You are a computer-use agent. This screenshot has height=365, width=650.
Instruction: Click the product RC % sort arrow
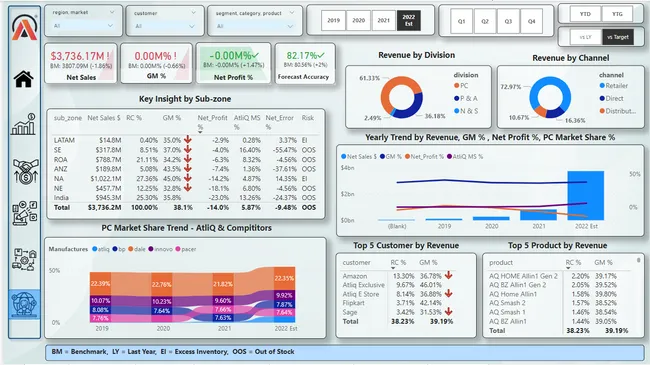pyautogui.click(x=568, y=268)
